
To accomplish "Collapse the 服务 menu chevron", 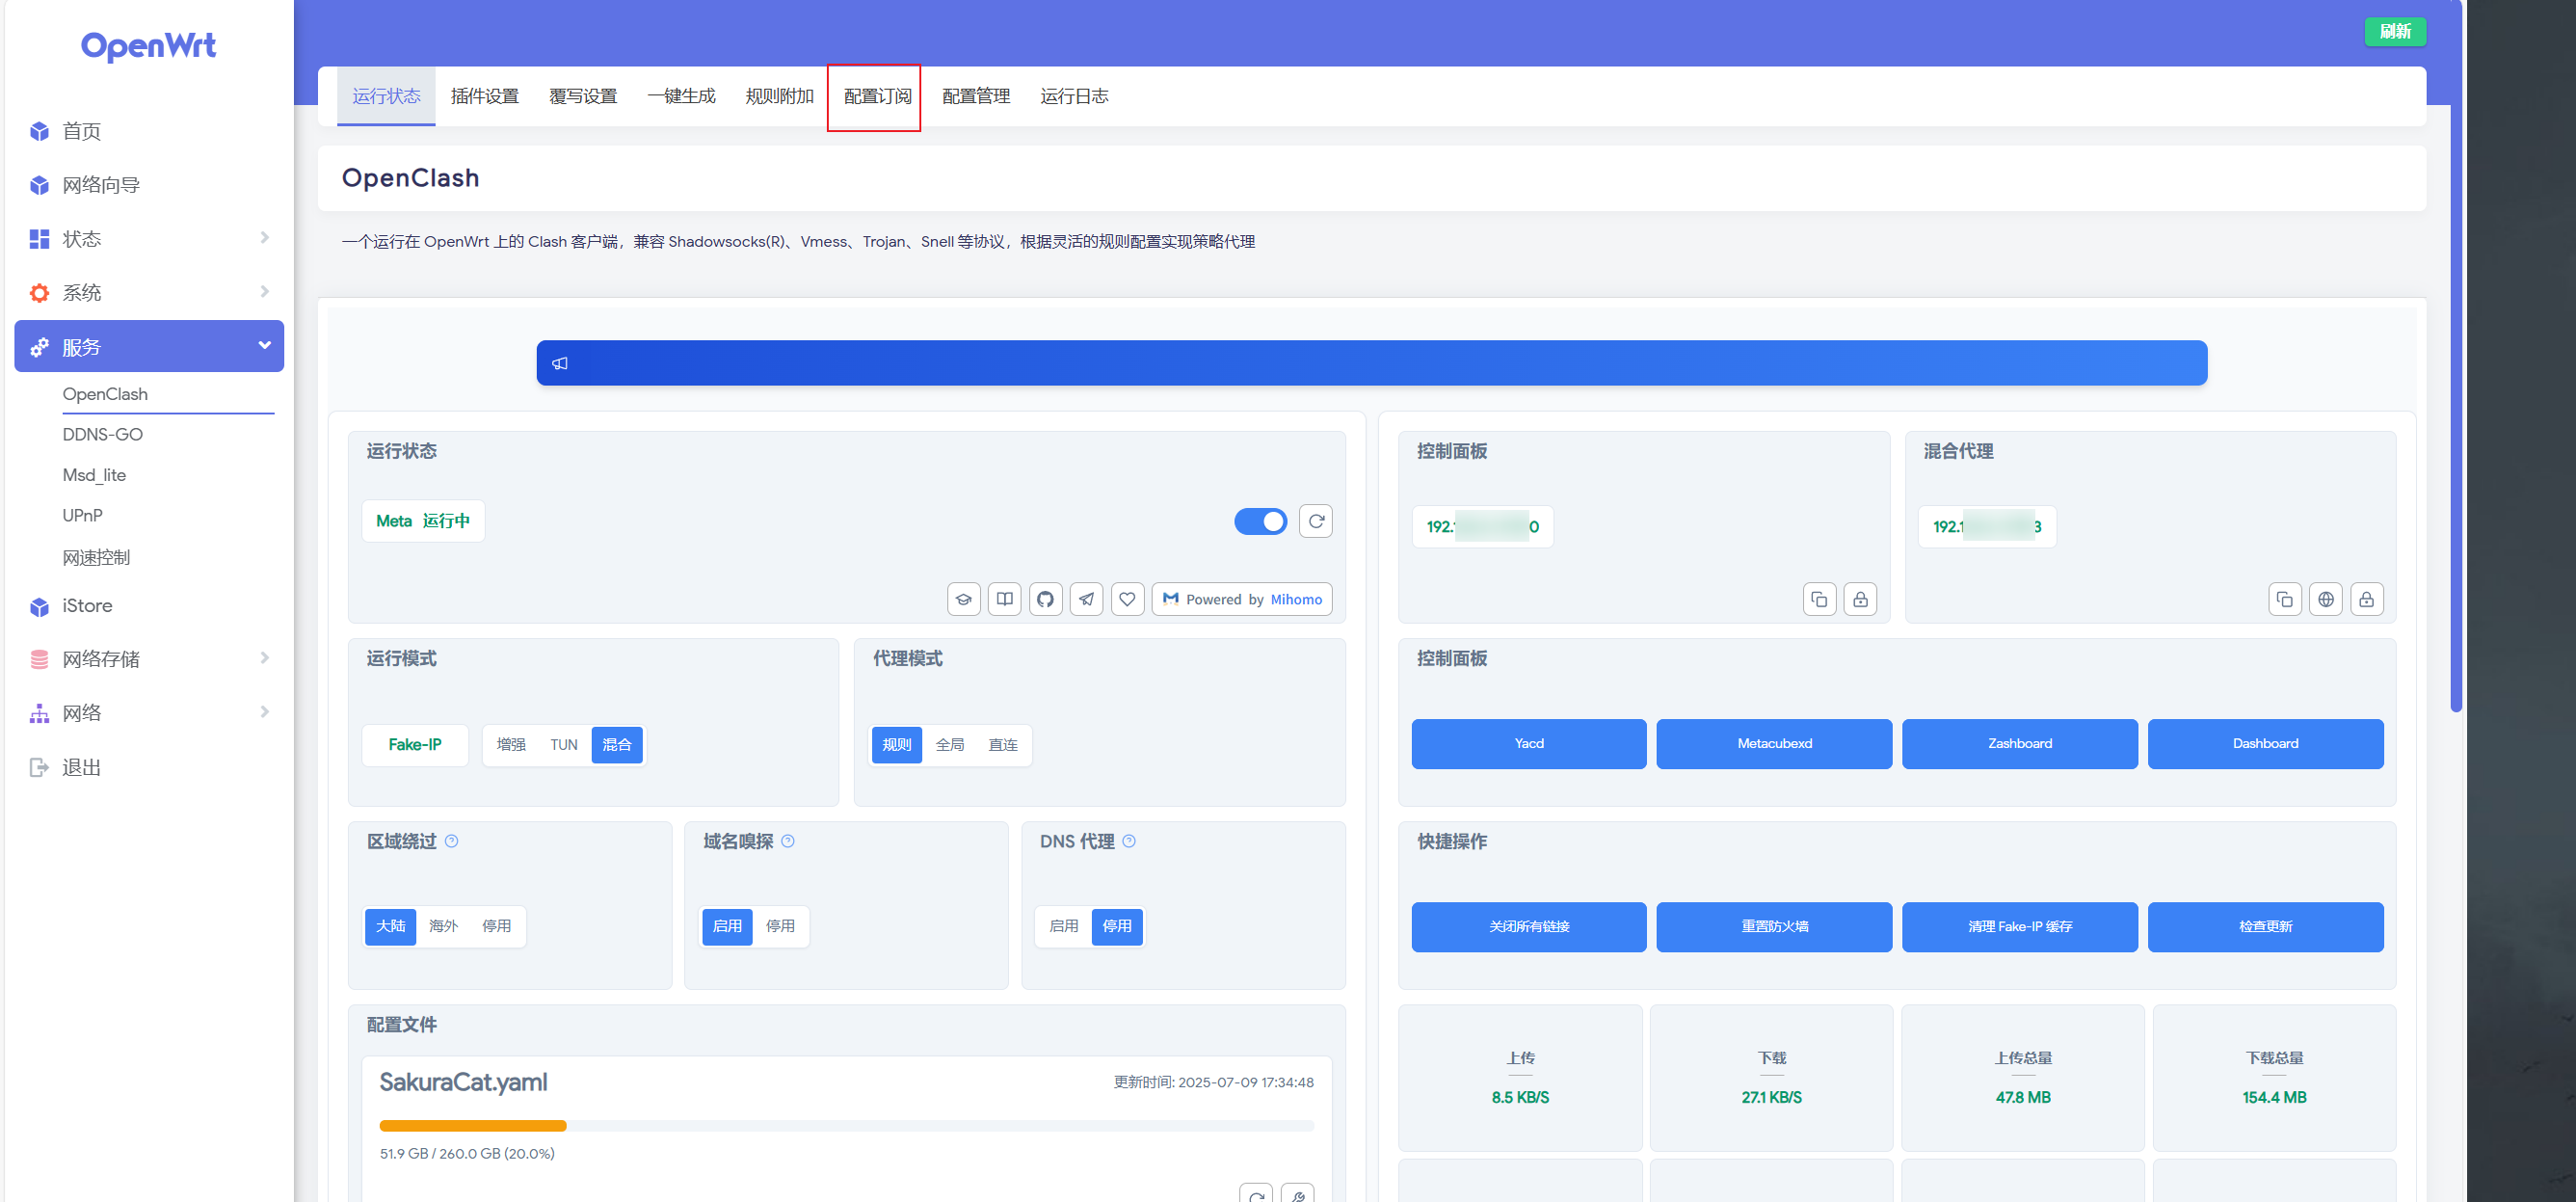I will click(265, 346).
